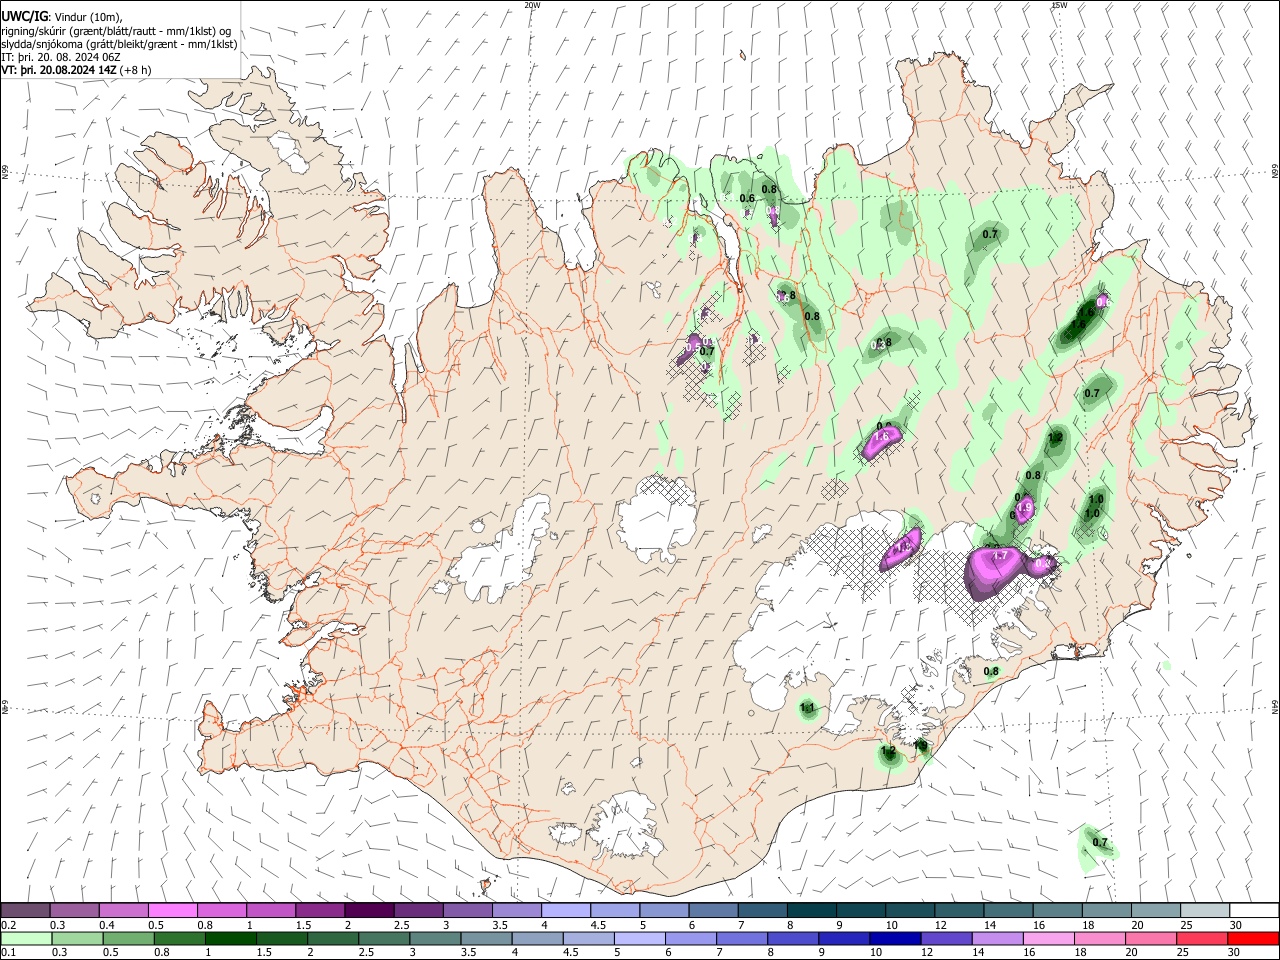1280x960 pixels.
Task: Pick snow scale swatch between 1.5 and 2
Action: click(x=319, y=910)
